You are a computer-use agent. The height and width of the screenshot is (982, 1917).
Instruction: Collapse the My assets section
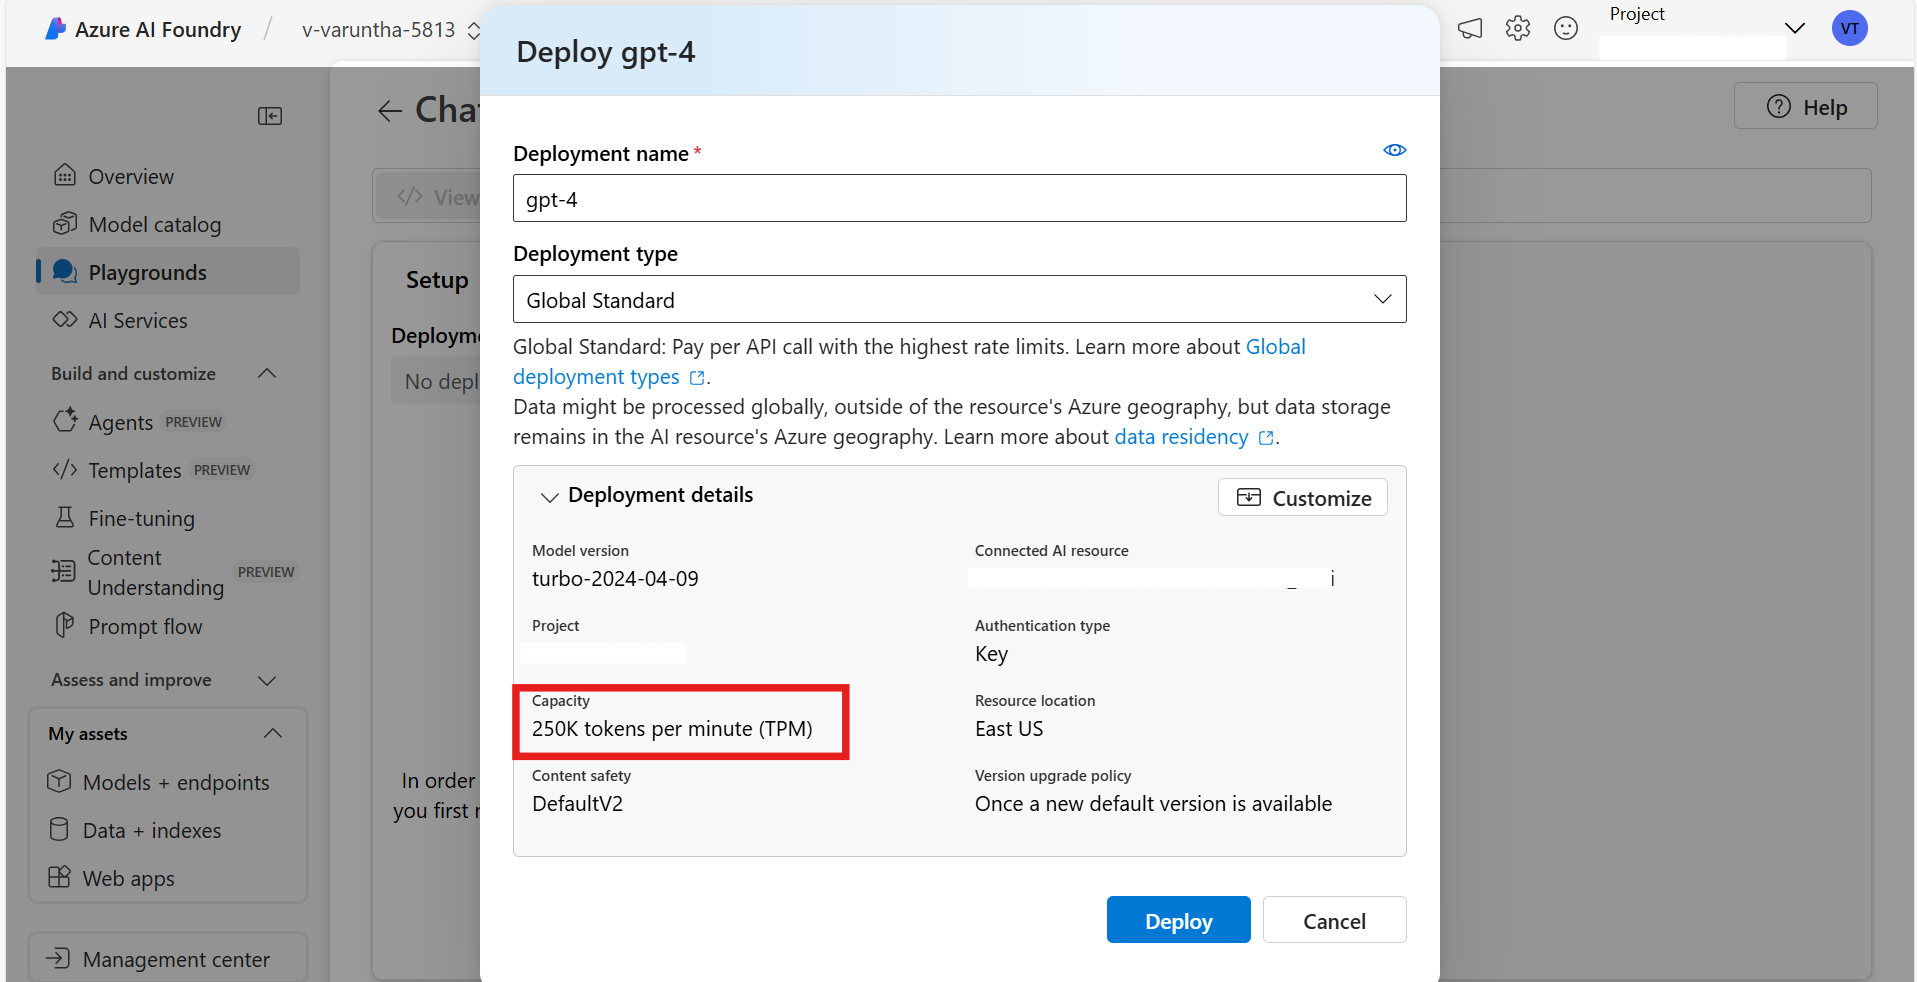[x=272, y=733]
